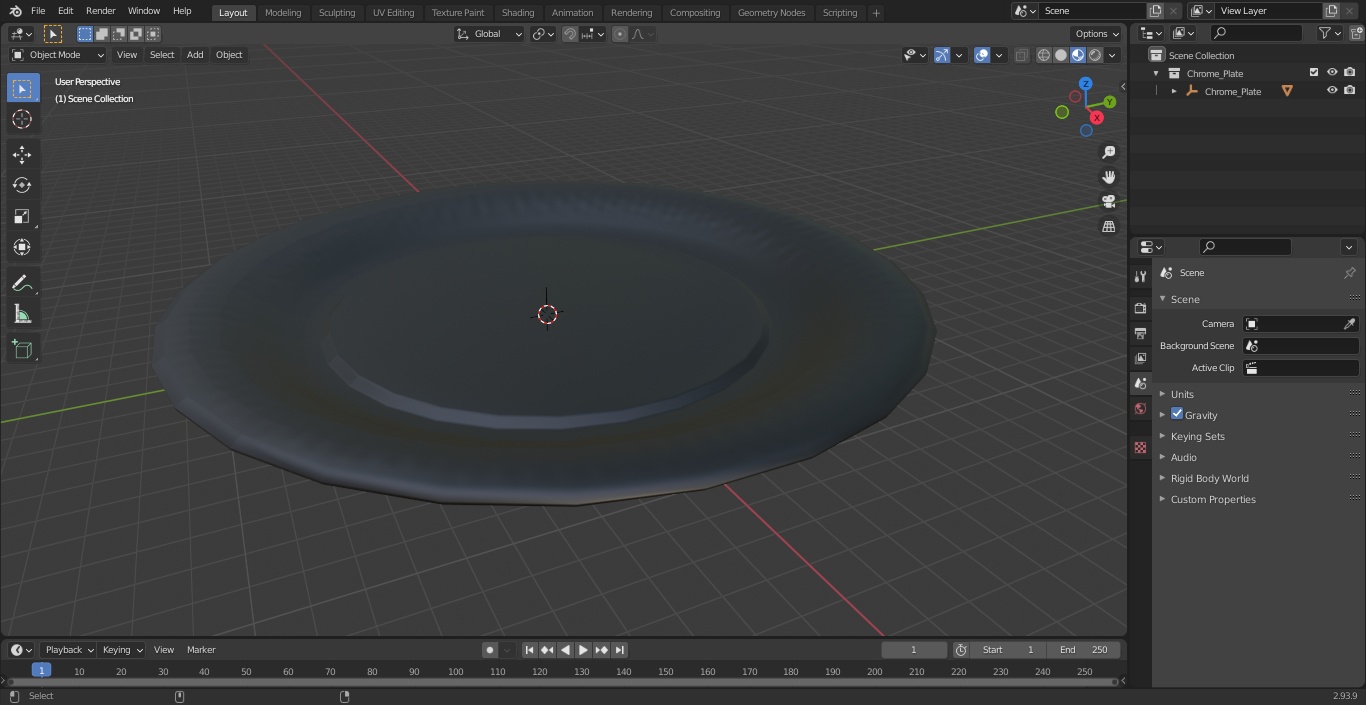Jump to the end frame

click(x=619, y=650)
